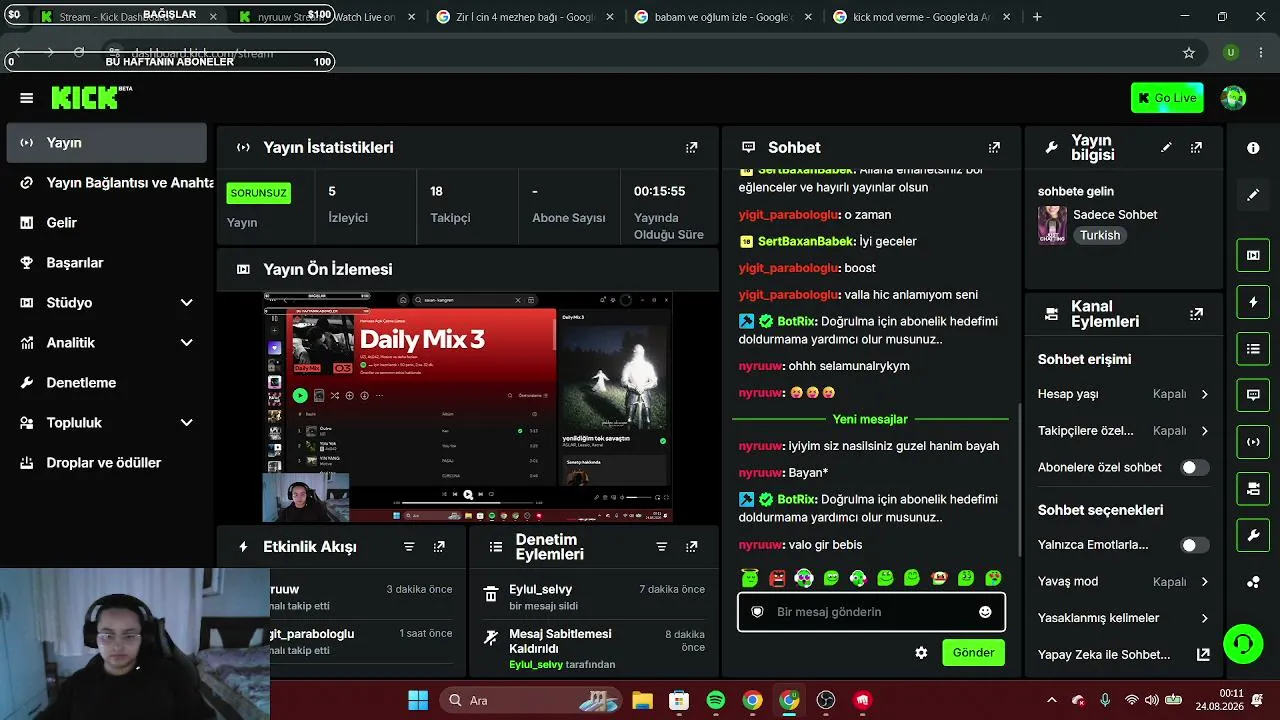Switch to the 'kick mod verme' browser tab
This screenshot has width=1280, height=720.
coord(922,17)
